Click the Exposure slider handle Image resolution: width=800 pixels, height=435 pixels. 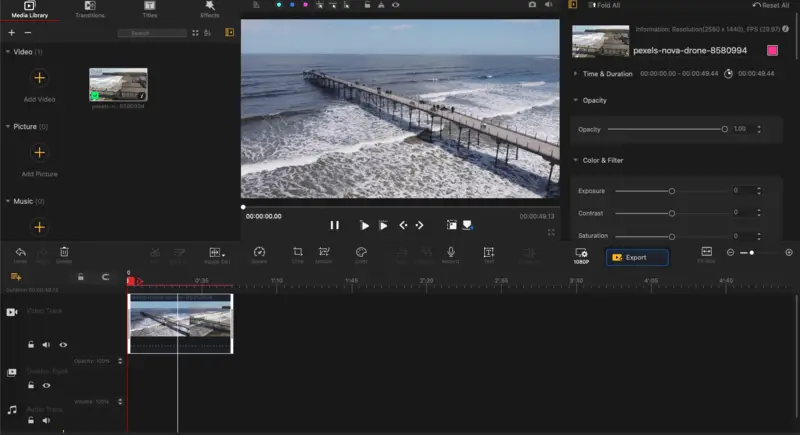tap(672, 191)
